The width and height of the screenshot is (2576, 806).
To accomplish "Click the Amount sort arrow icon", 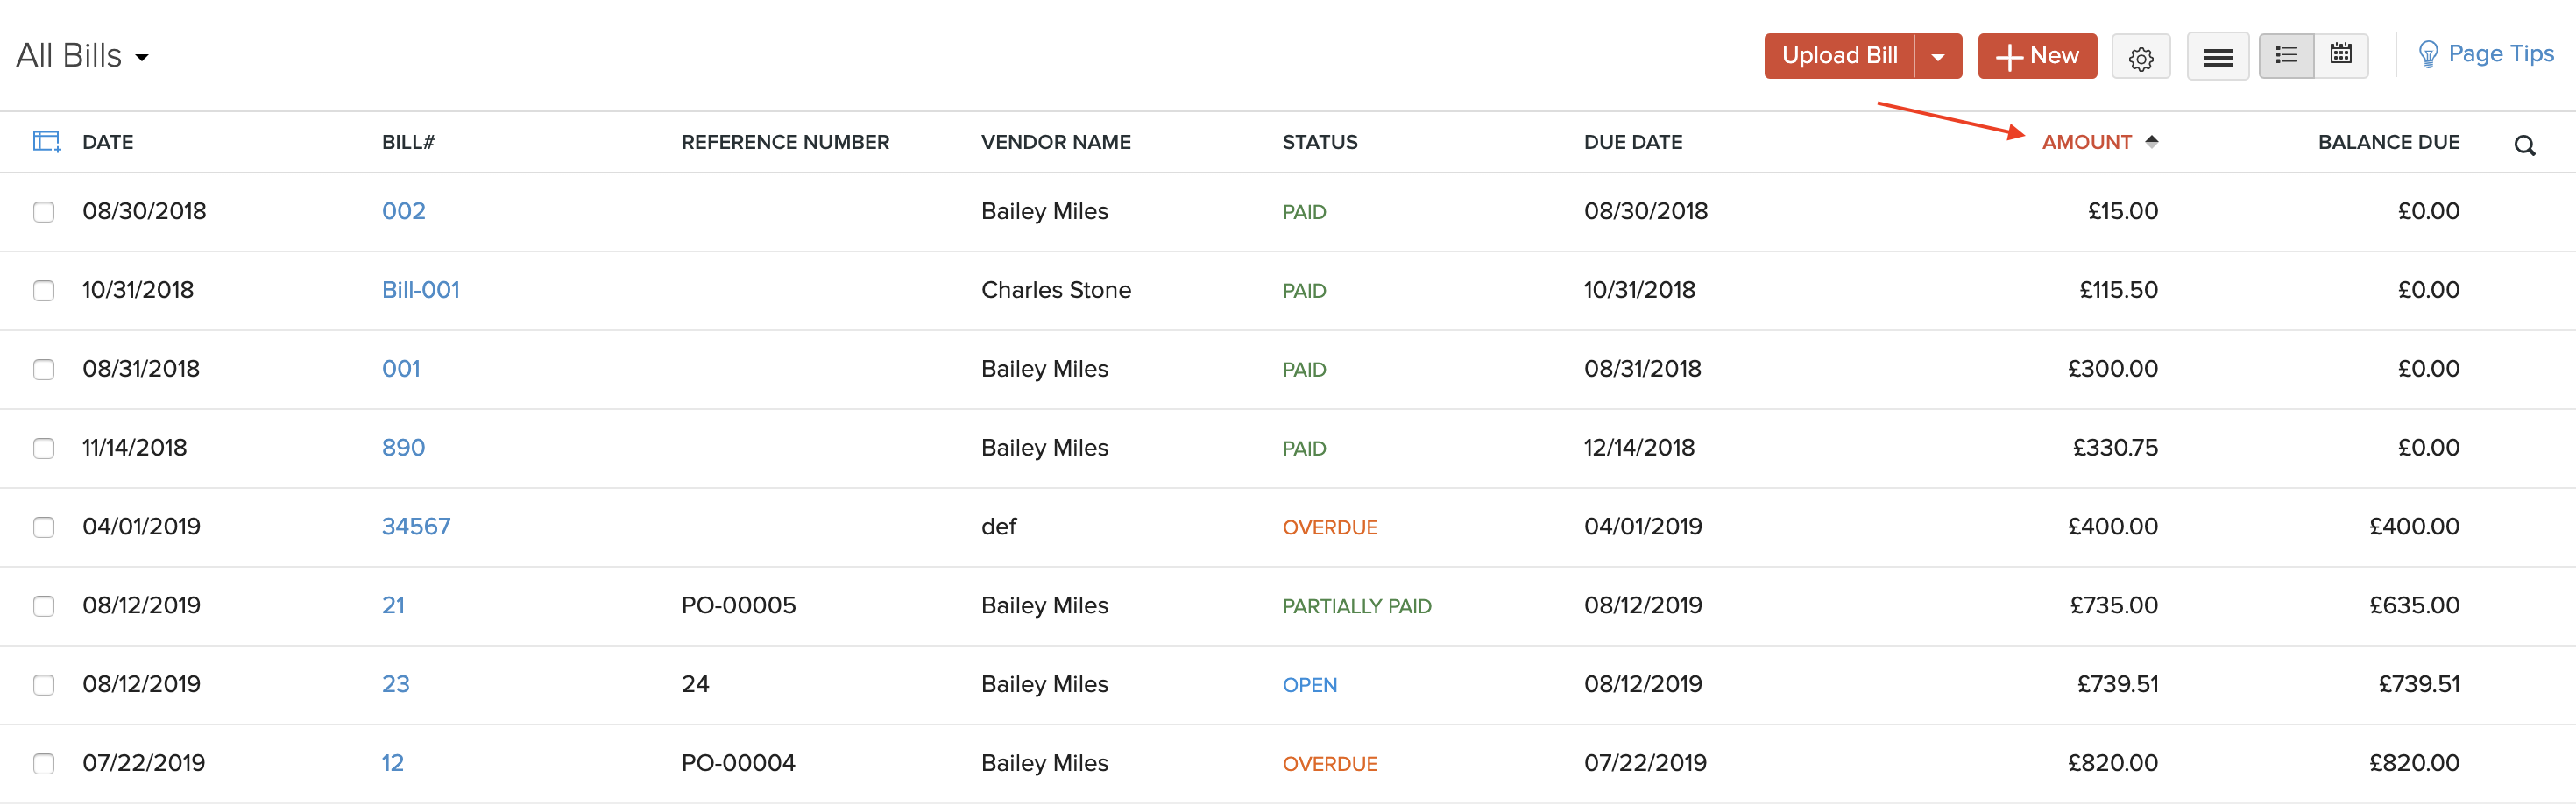I will [2151, 142].
